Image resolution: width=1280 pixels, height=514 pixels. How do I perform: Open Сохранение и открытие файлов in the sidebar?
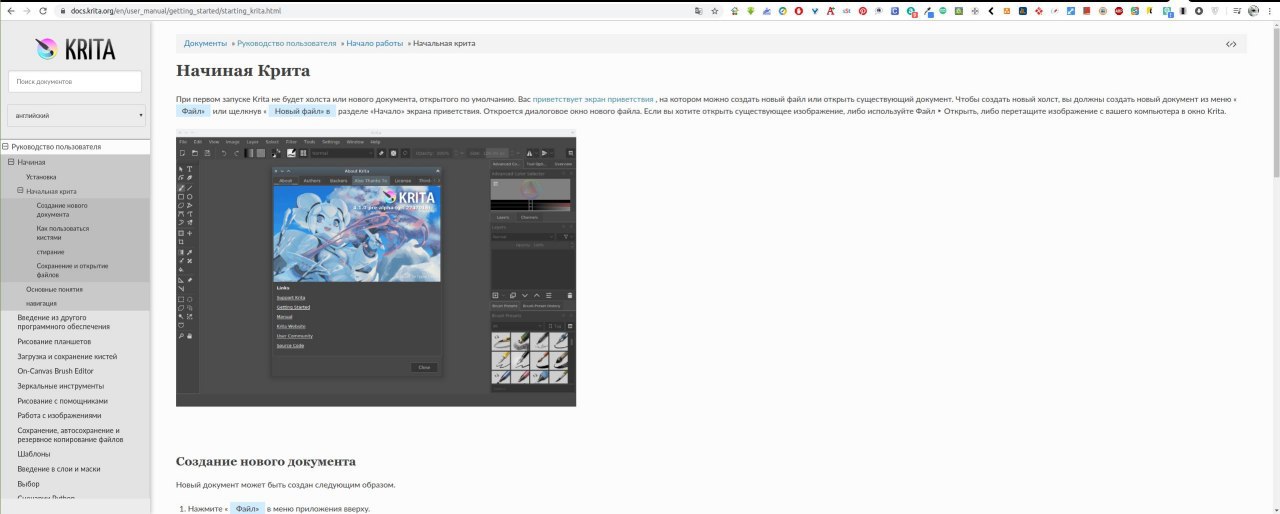pyautogui.click(x=72, y=270)
